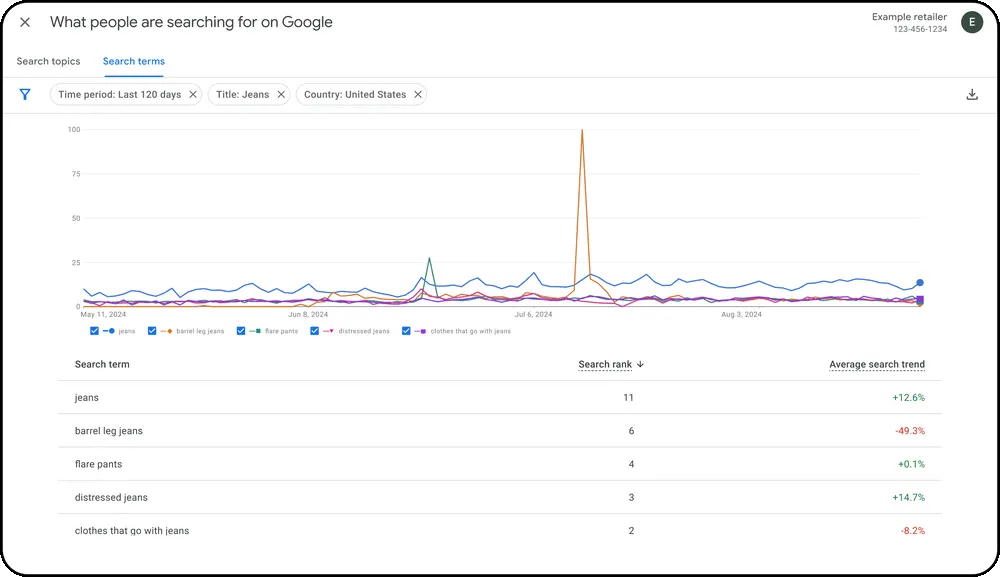Sort table by Average search trend

(x=877, y=364)
